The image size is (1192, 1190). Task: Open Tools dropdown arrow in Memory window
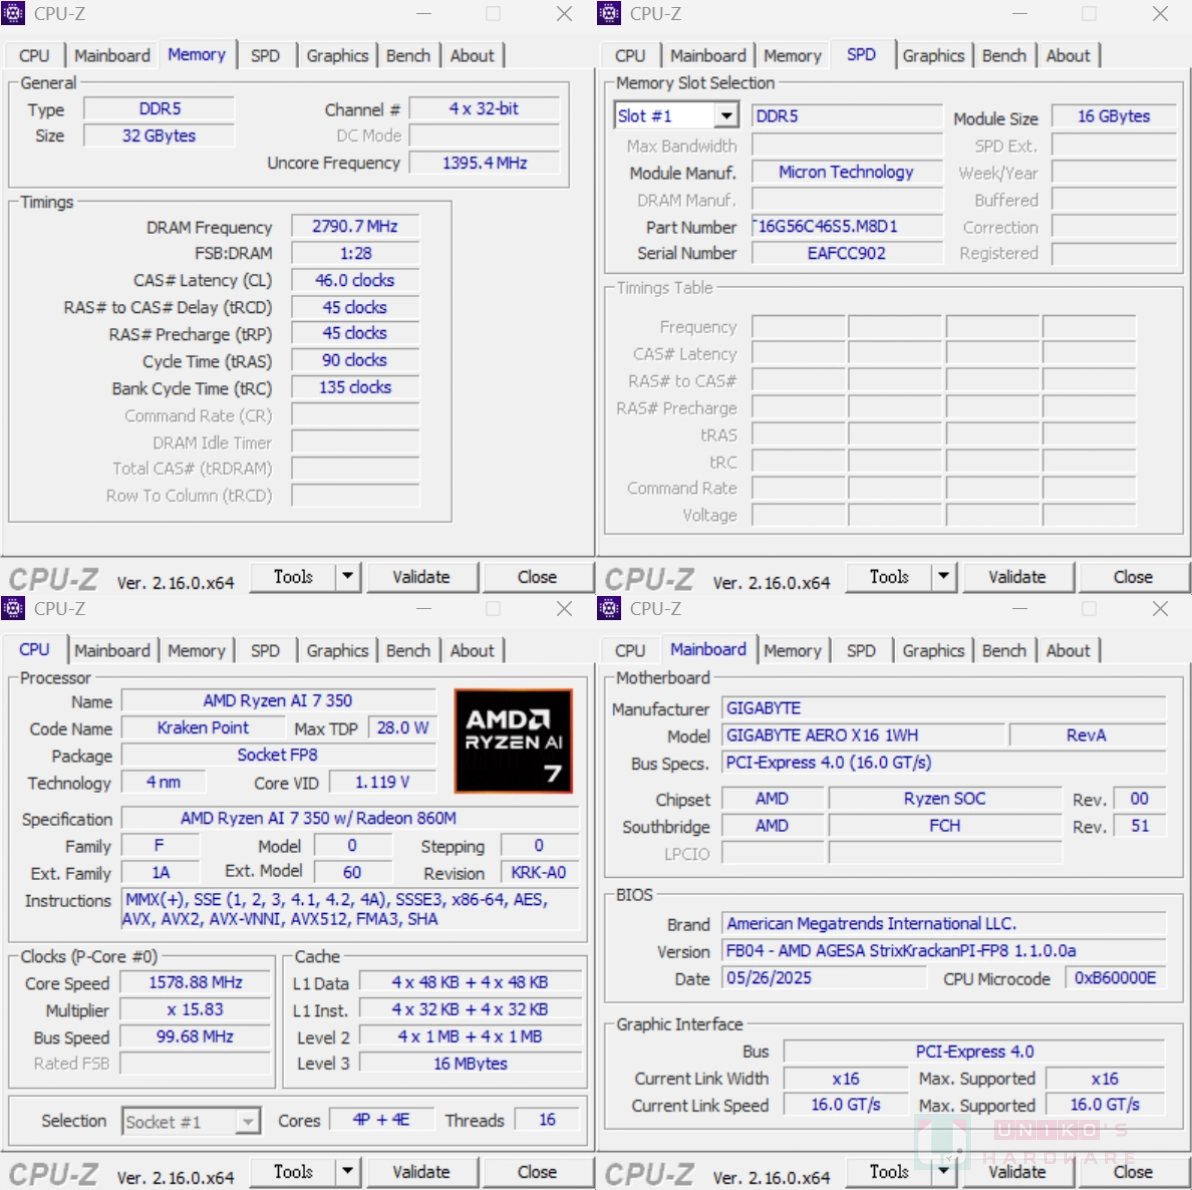[347, 577]
